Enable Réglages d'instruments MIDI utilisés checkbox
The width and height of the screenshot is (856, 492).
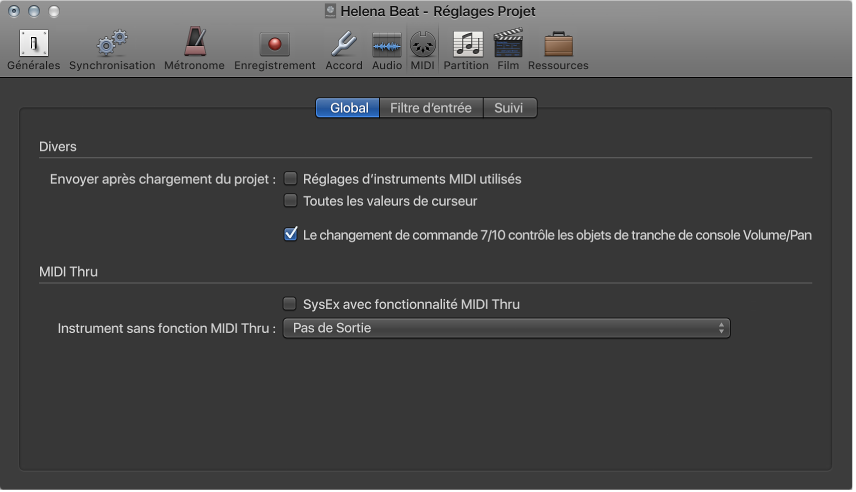point(290,179)
